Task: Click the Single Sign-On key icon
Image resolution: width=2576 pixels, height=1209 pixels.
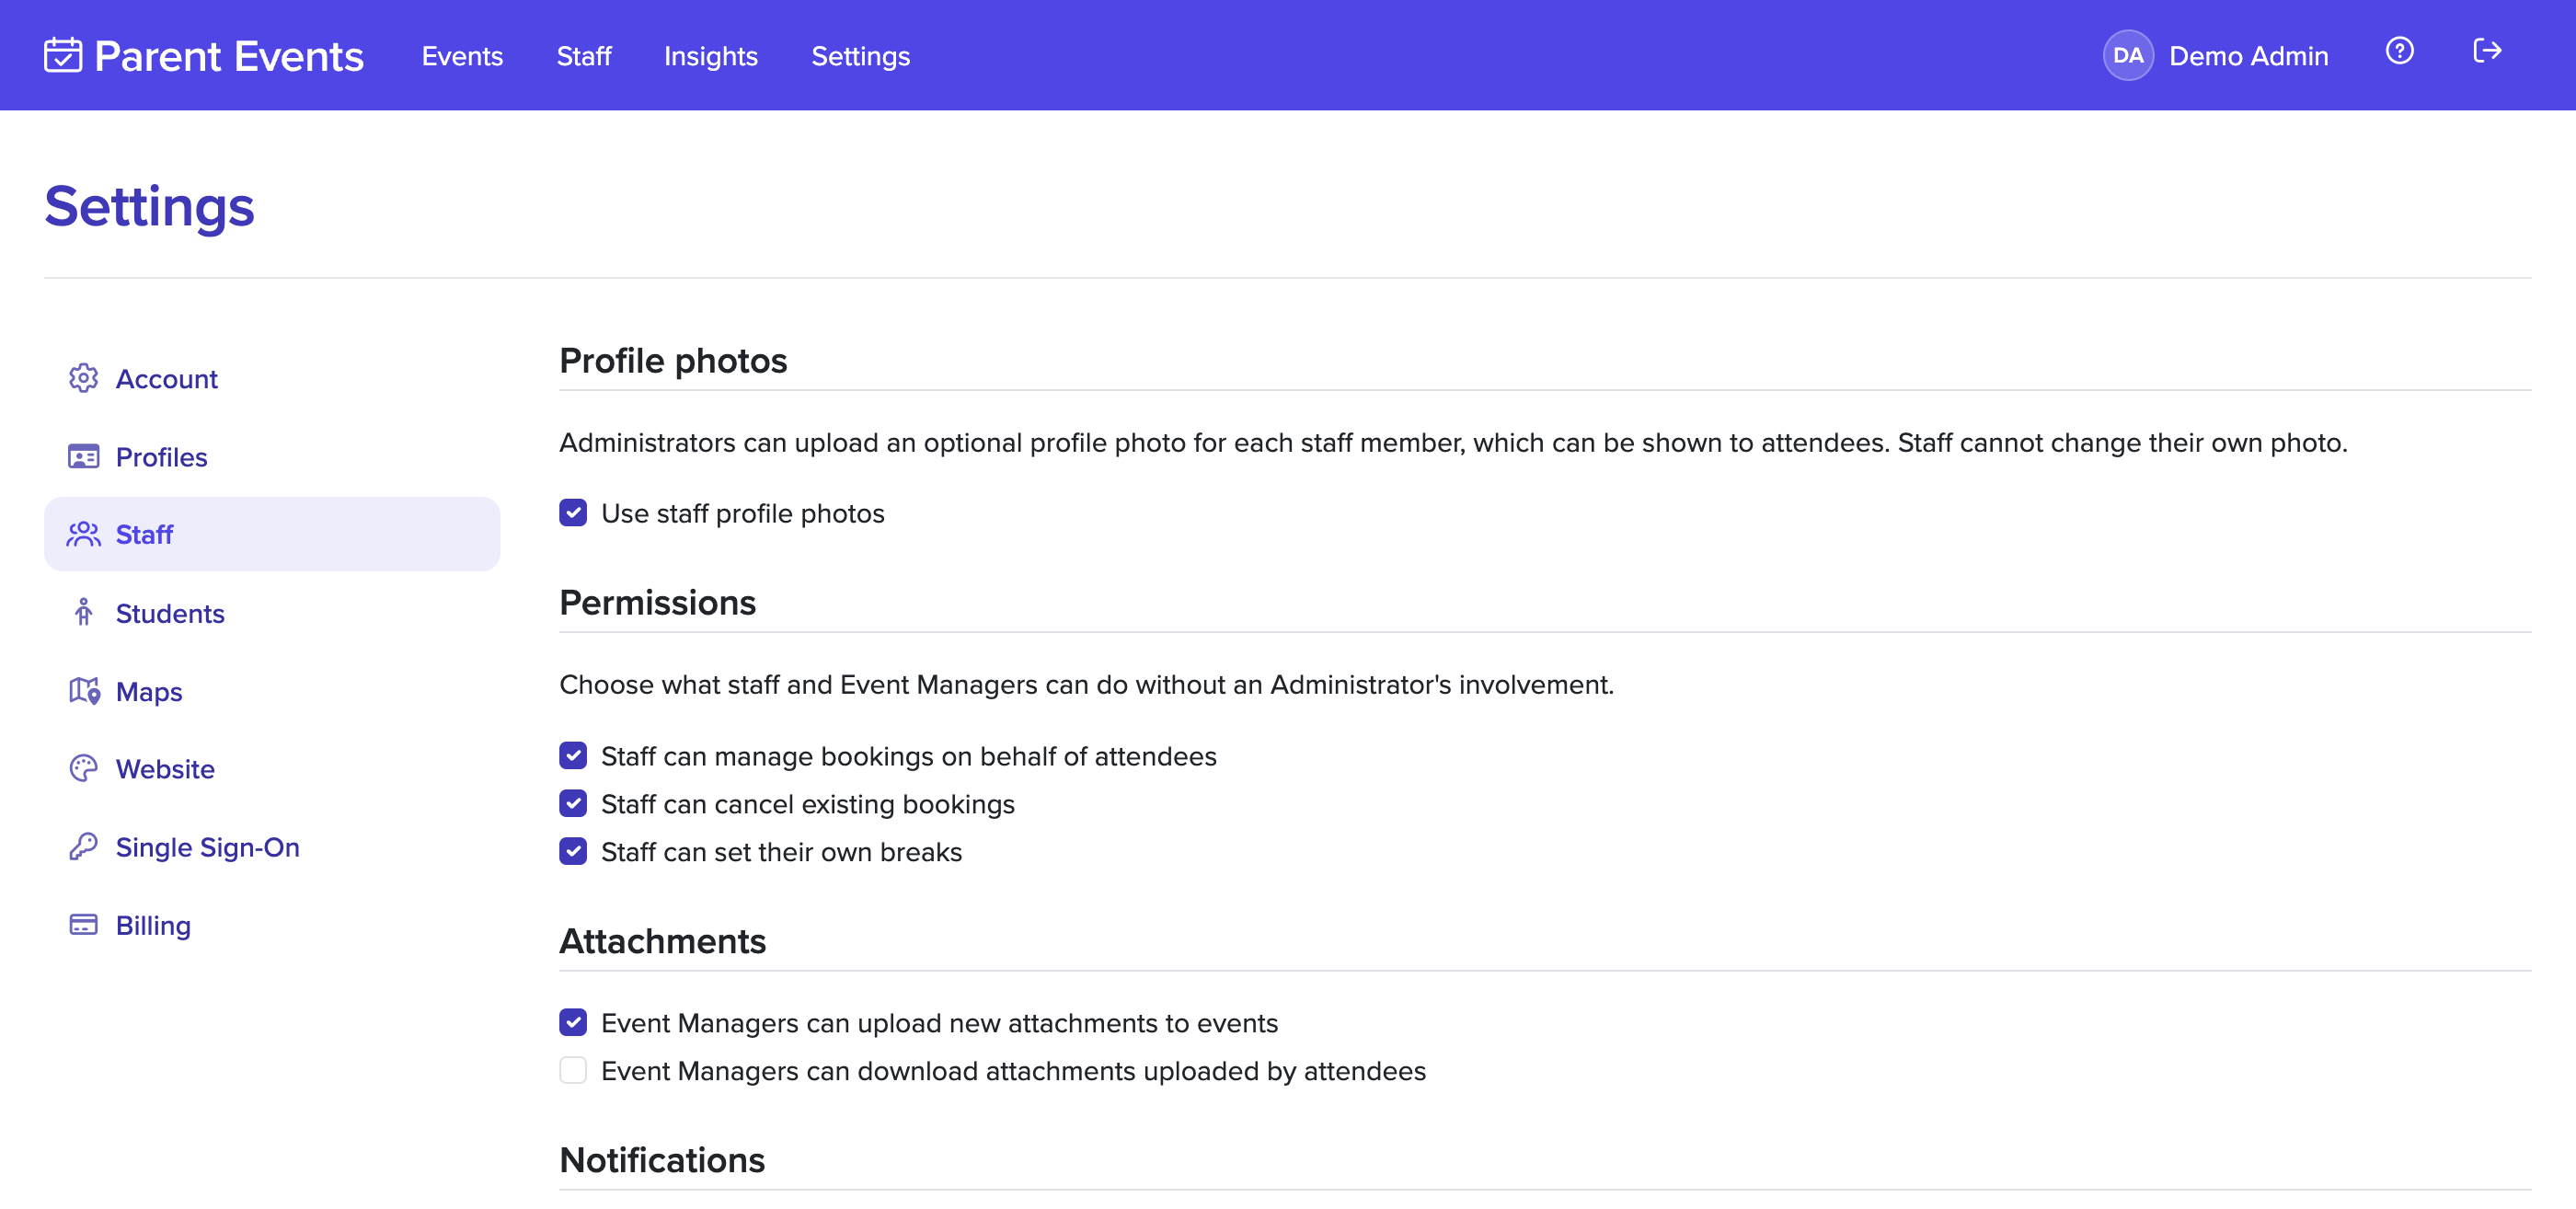Action: point(84,846)
